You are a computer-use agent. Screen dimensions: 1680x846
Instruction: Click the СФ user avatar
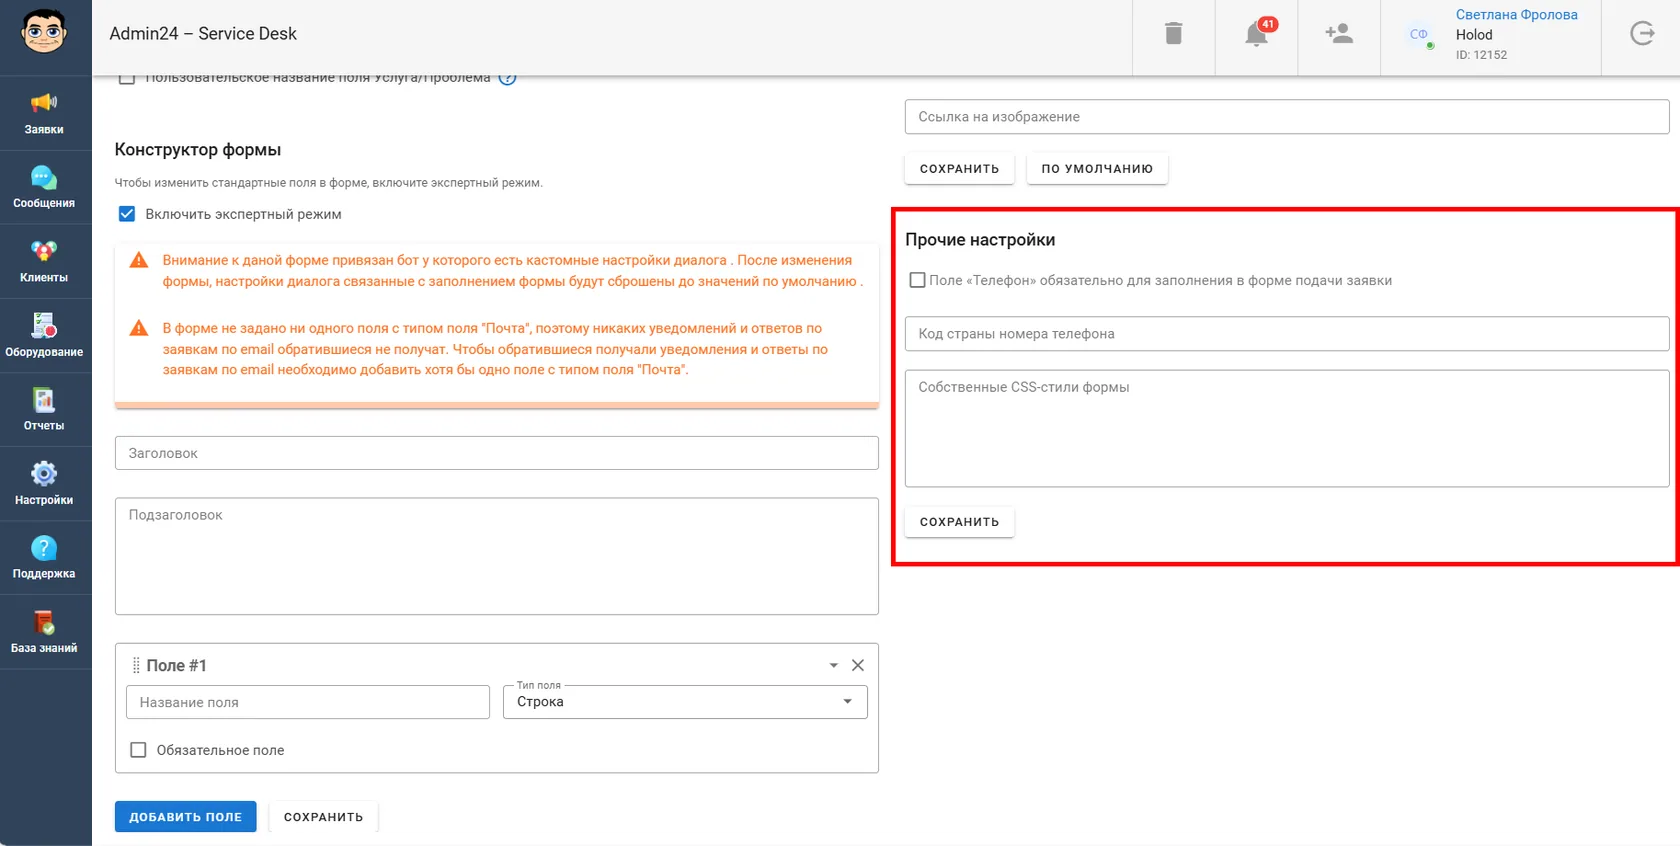click(x=1418, y=34)
